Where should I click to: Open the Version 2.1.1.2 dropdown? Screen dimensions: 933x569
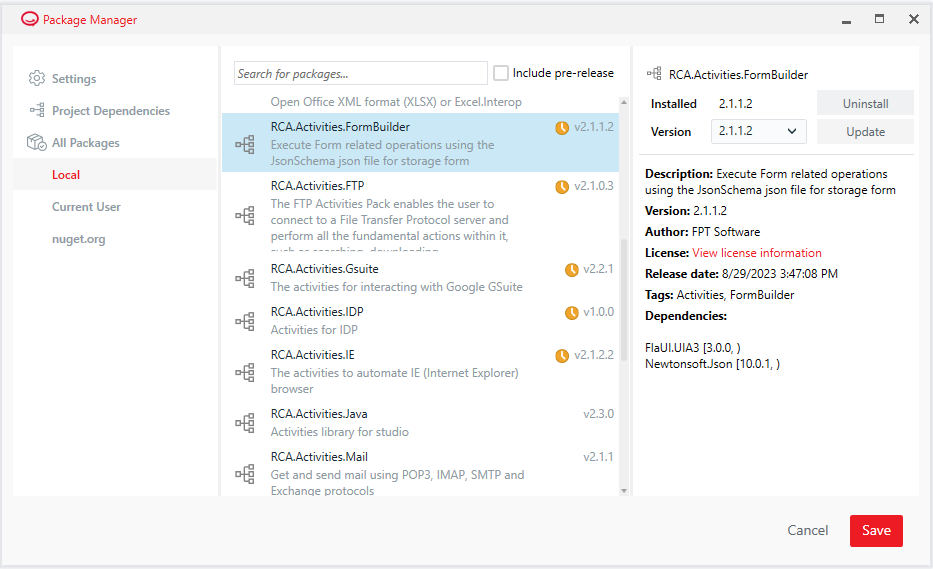759,132
